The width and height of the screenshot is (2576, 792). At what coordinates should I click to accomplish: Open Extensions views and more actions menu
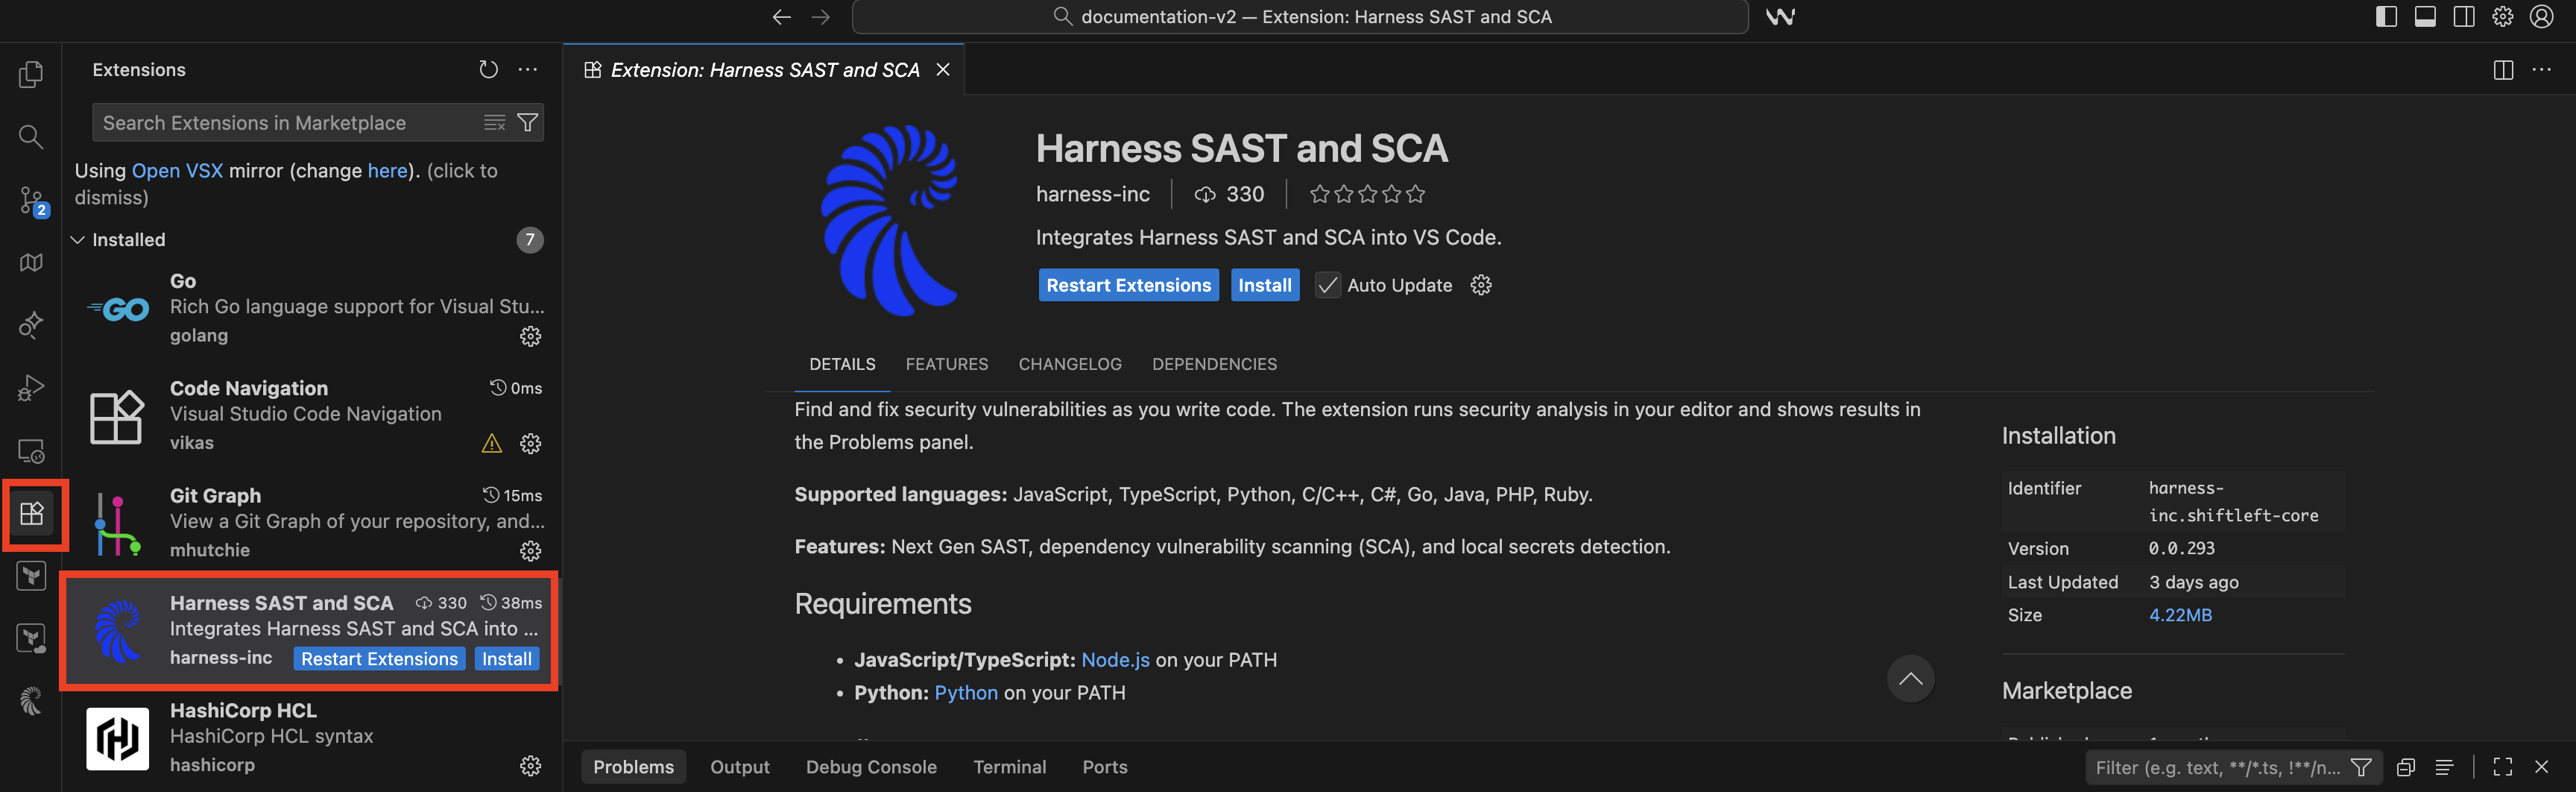(x=528, y=70)
